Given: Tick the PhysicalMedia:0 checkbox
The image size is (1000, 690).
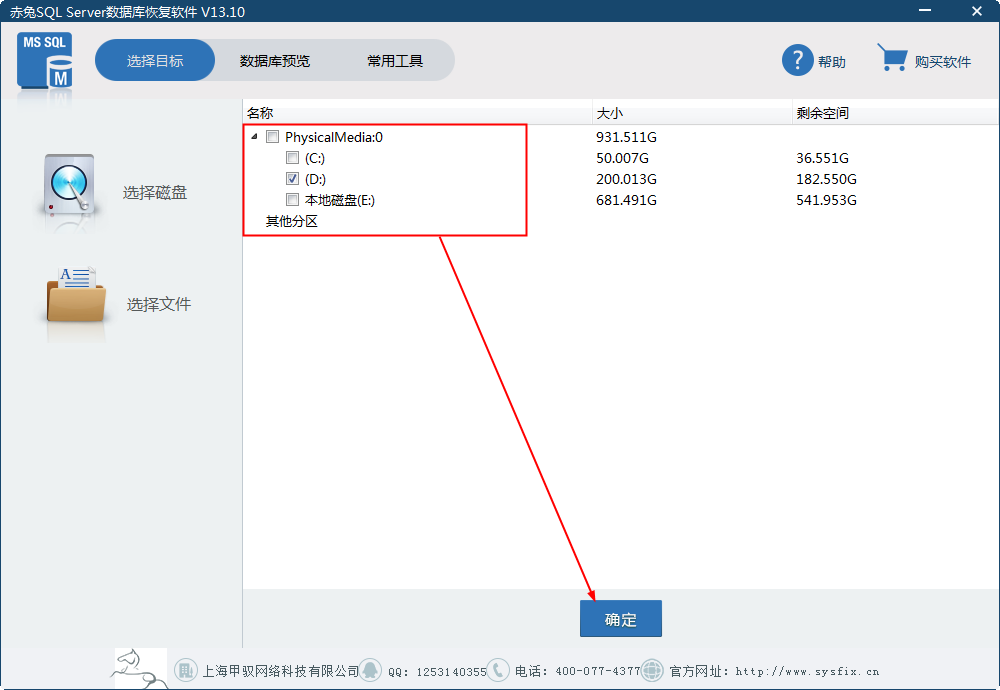Looking at the screenshot, I should point(273,136).
